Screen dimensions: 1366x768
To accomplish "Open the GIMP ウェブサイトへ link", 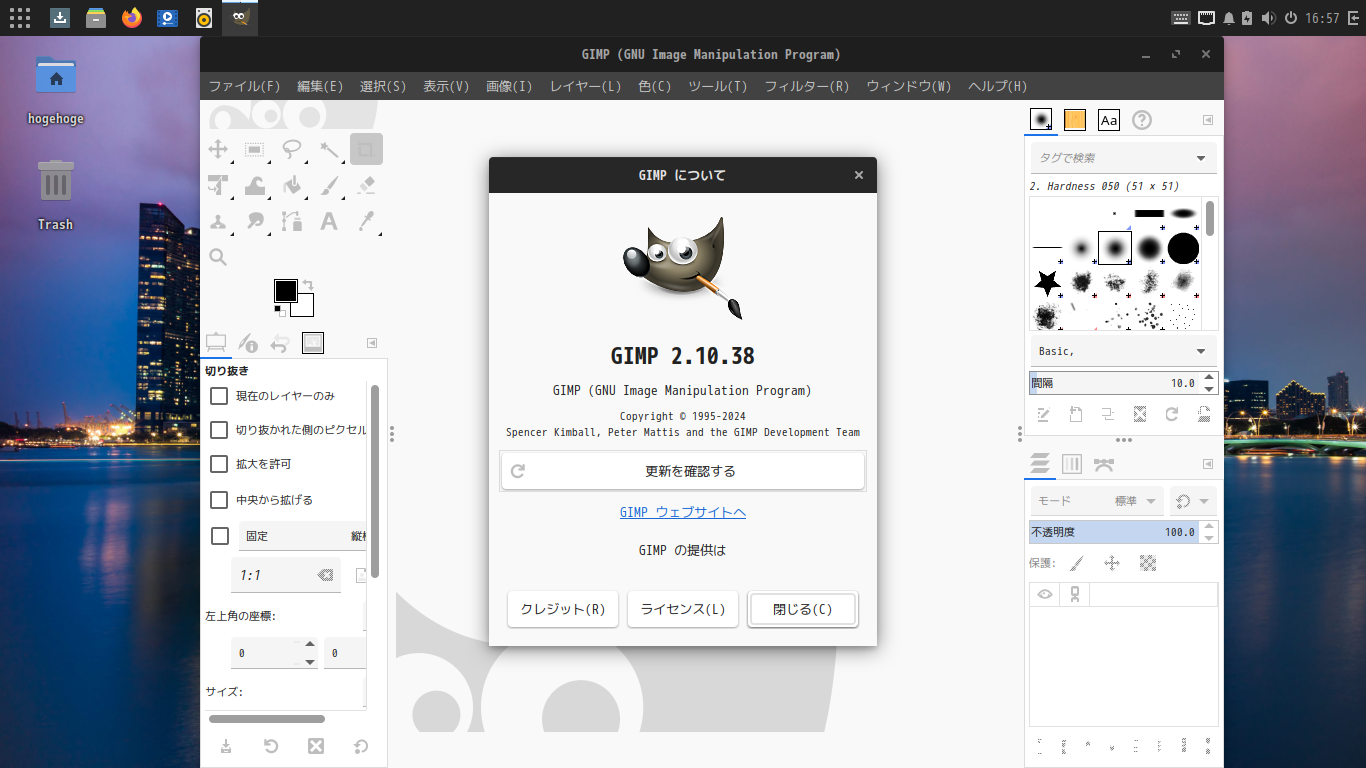I will coord(683,512).
